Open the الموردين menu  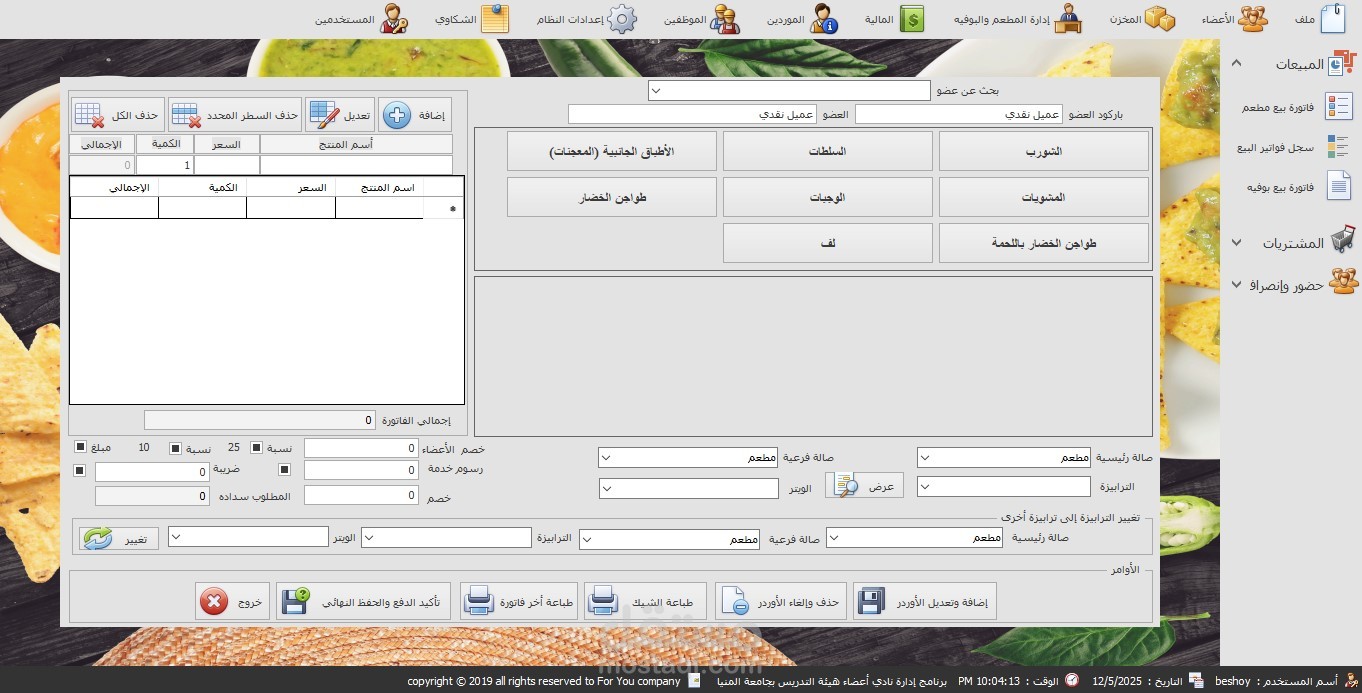802,19
